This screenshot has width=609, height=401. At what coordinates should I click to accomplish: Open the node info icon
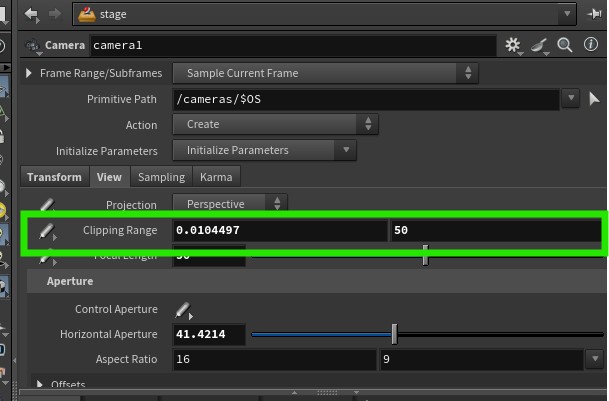[590, 45]
